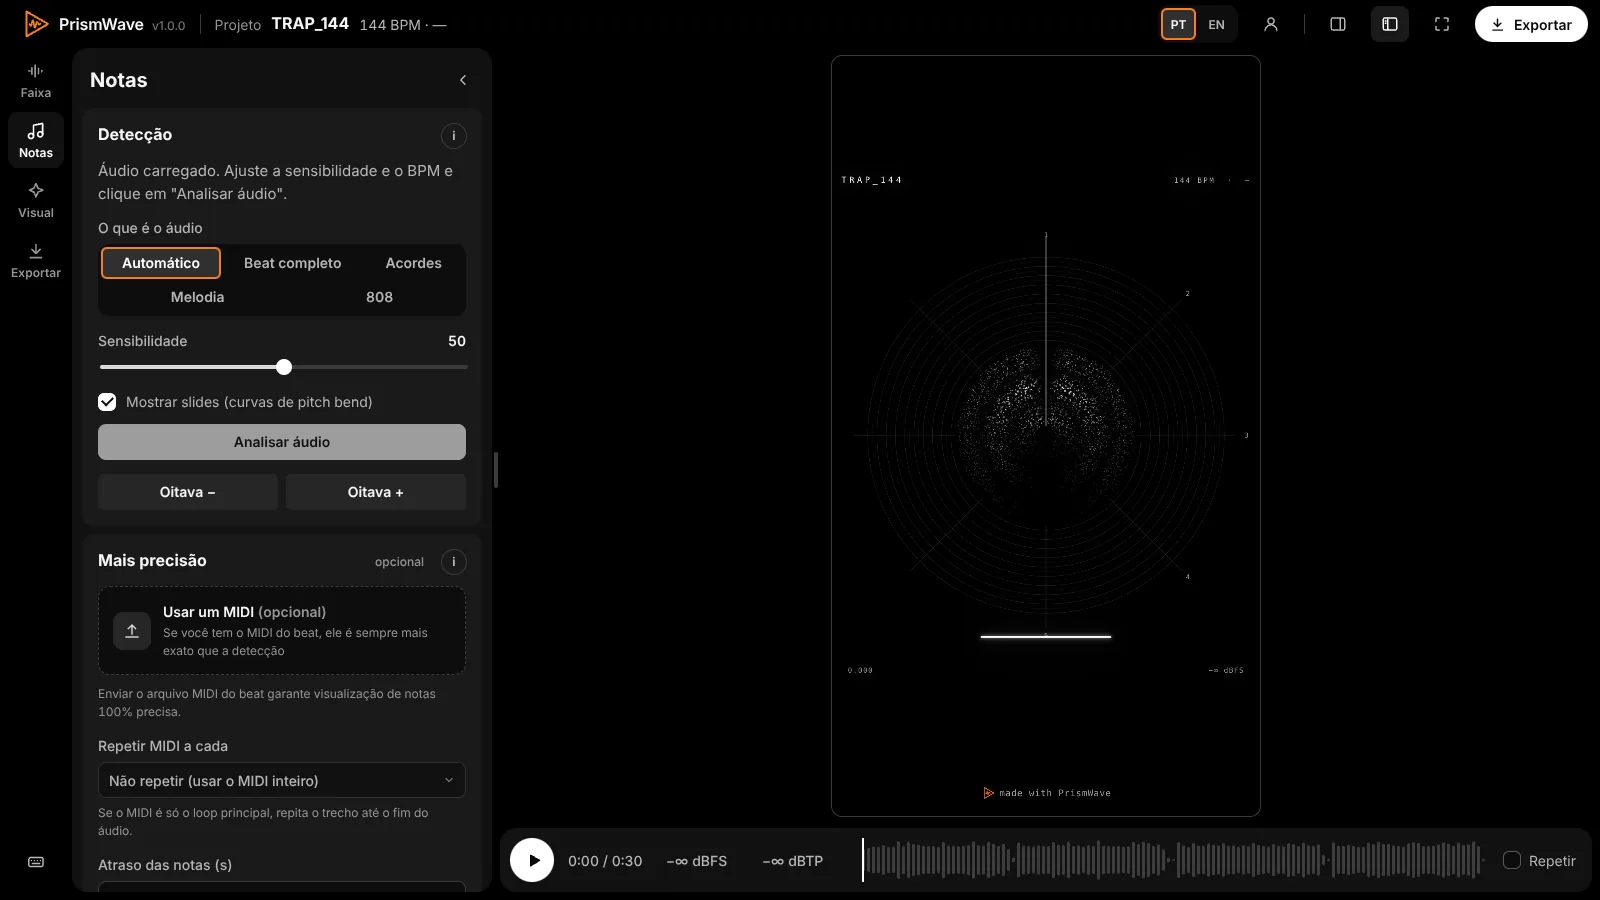This screenshot has width=1600, height=900.
Task: Enter fullscreen preview mode
Action: [1442, 24]
